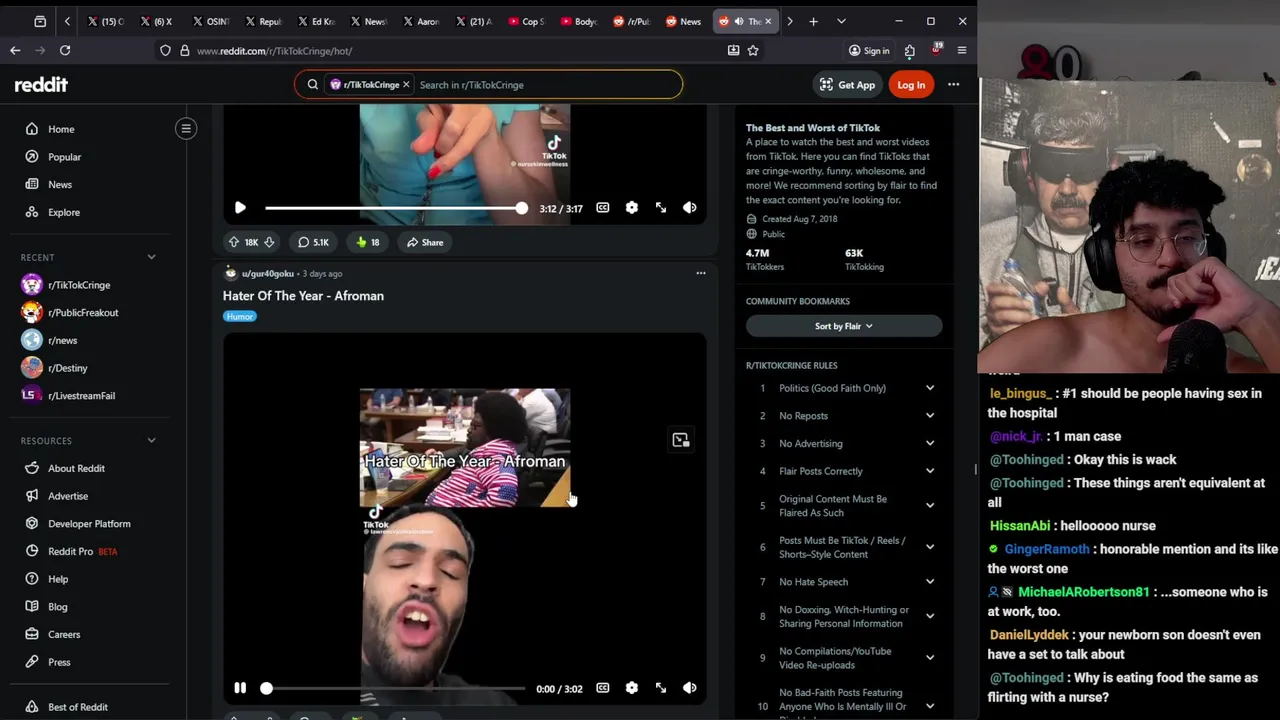The image size is (1280, 720).
Task: Click the Log In button
Action: [x=911, y=85]
